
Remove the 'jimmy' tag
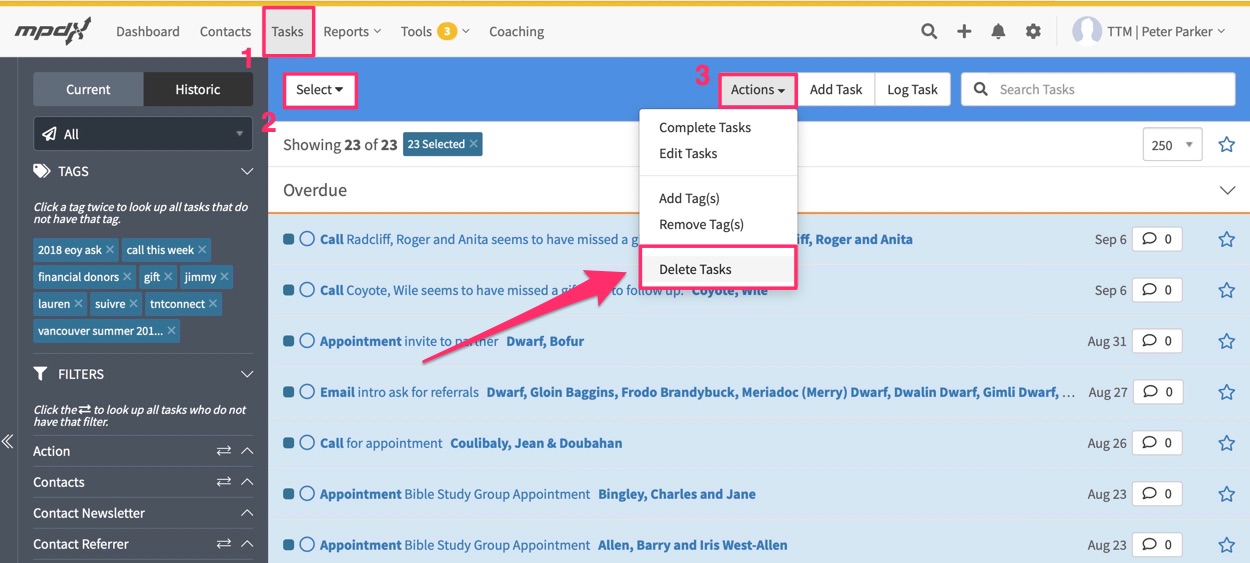(224, 277)
